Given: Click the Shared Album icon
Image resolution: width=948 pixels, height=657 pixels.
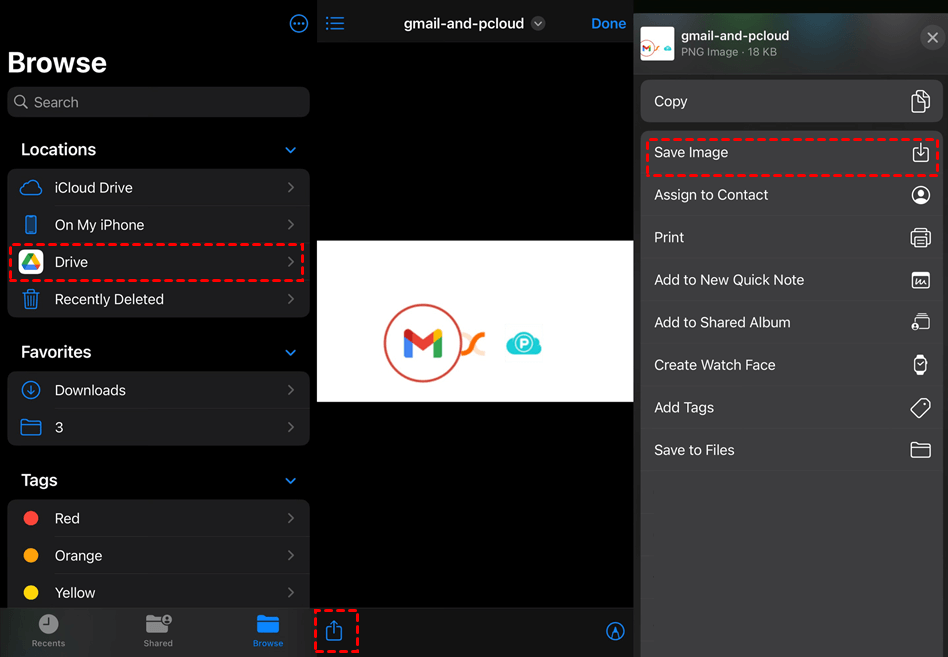Looking at the screenshot, I should [920, 322].
